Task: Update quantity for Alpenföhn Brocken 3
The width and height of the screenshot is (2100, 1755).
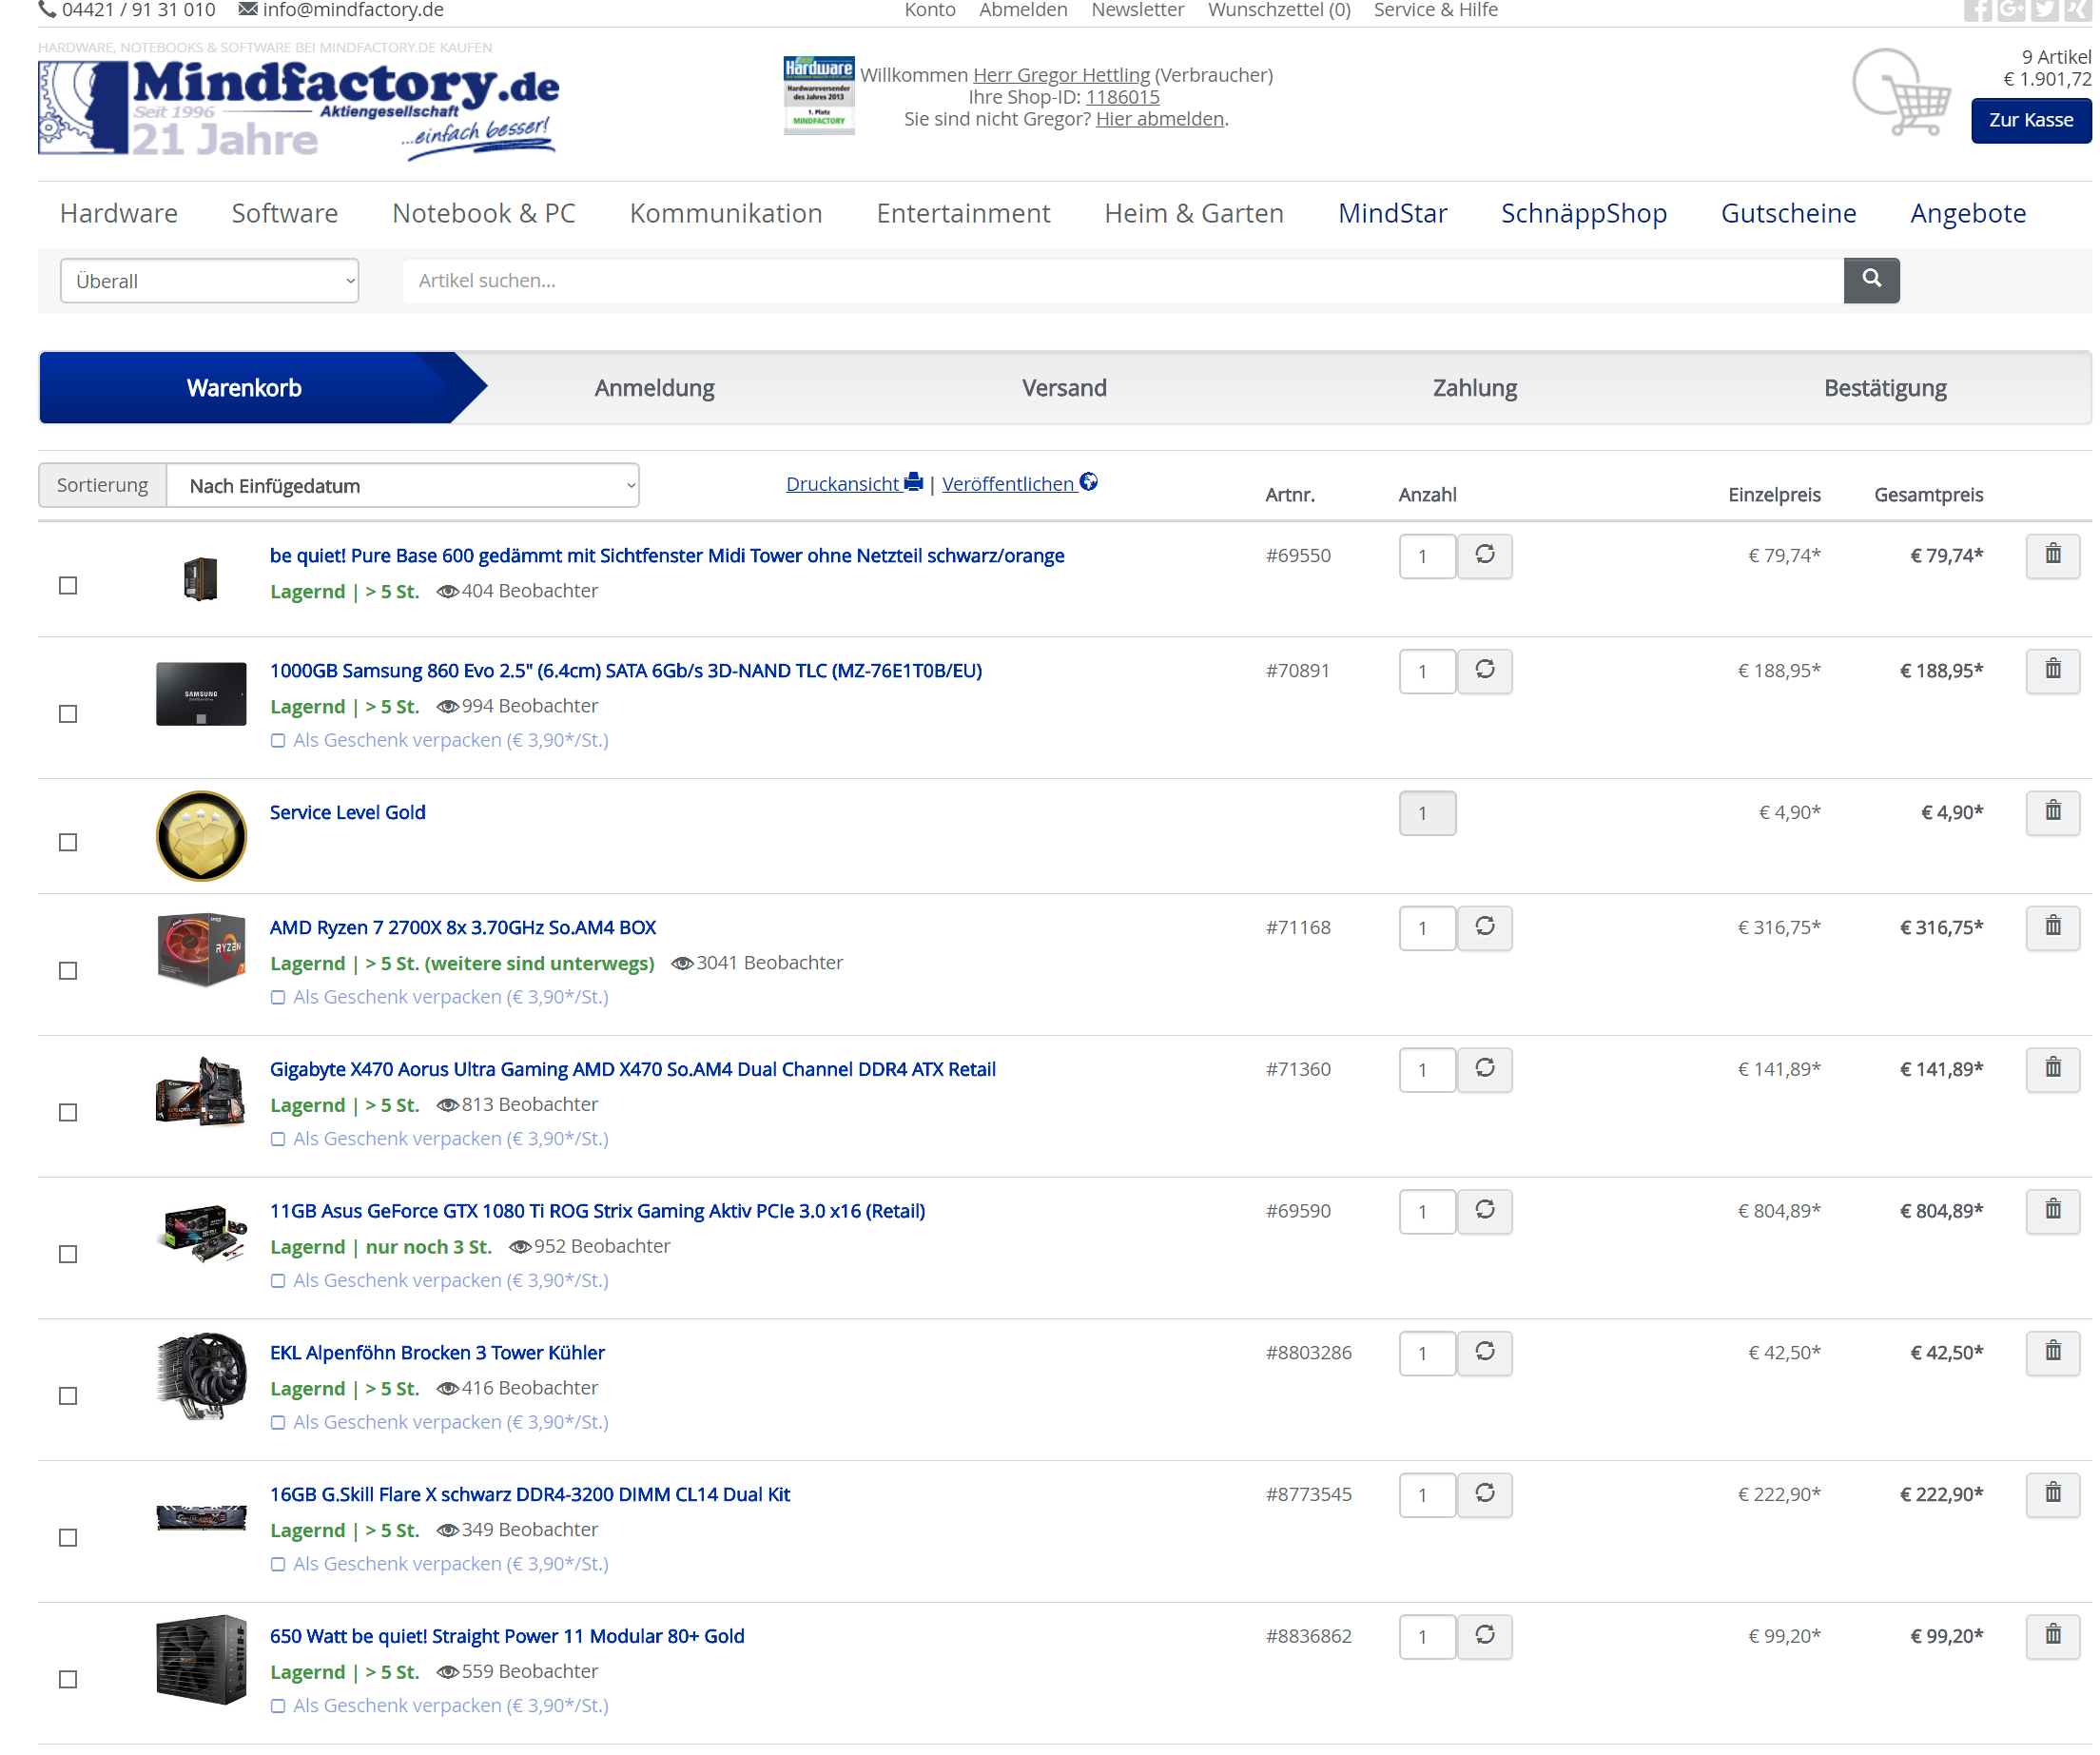Action: click(1485, 1353)
